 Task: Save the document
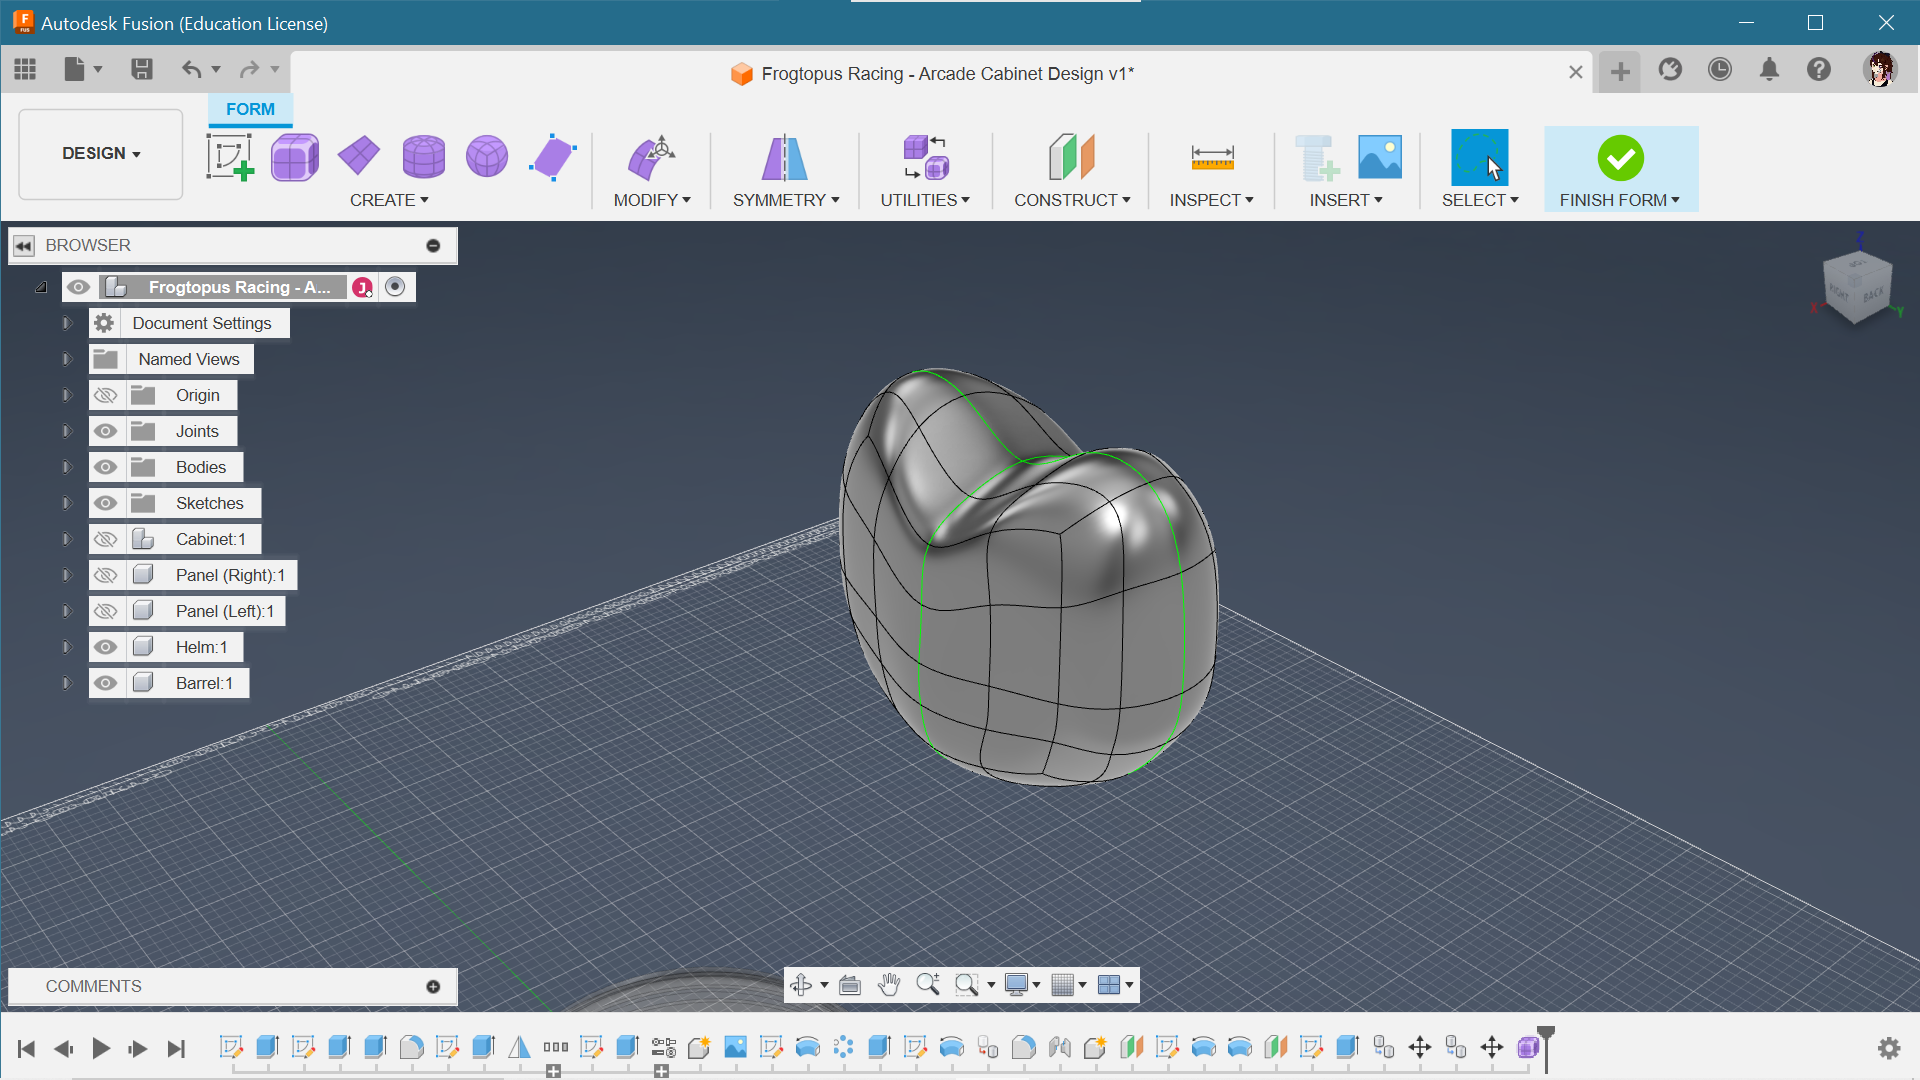141,69
